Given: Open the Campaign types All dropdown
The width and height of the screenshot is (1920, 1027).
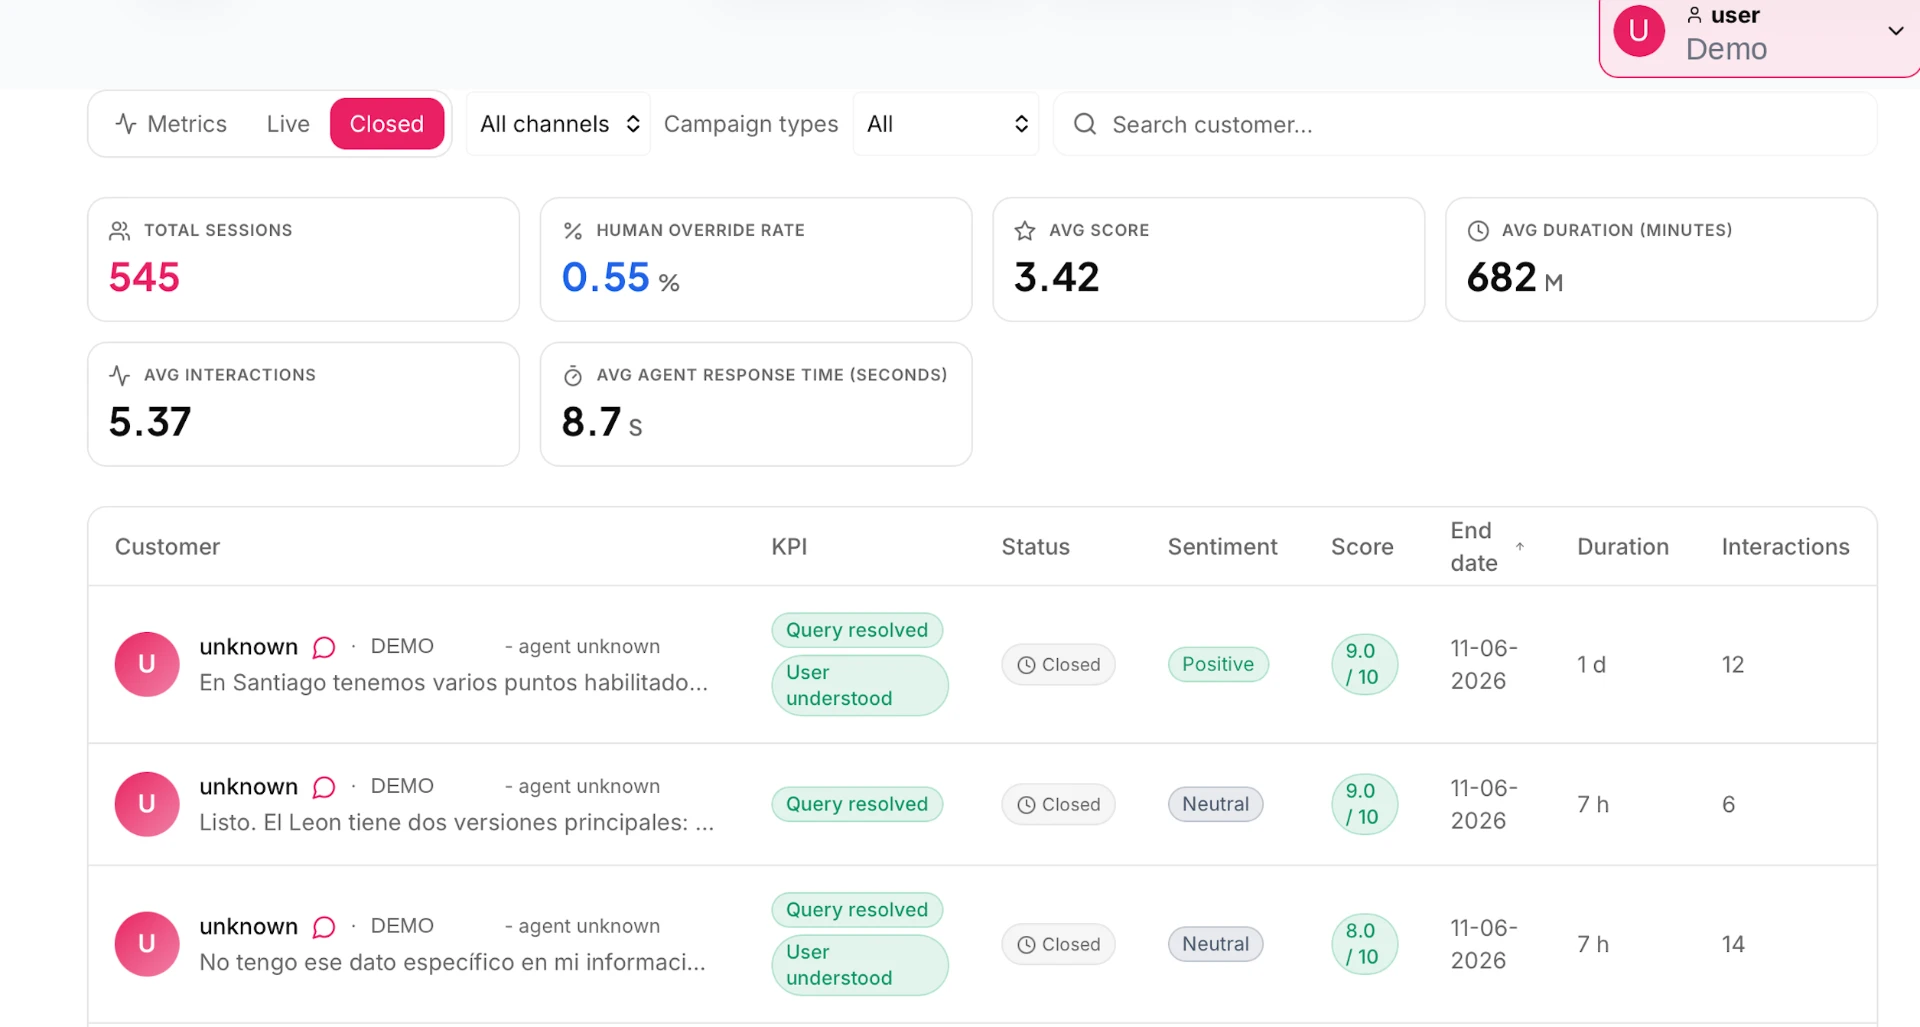Looking at the screenshot, I should pyautogui.click(x=946, y=124).
